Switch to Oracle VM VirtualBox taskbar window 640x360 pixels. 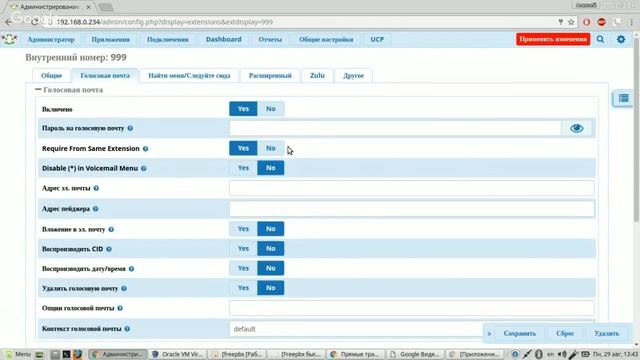pyautogui.click(x=178, y=354)
